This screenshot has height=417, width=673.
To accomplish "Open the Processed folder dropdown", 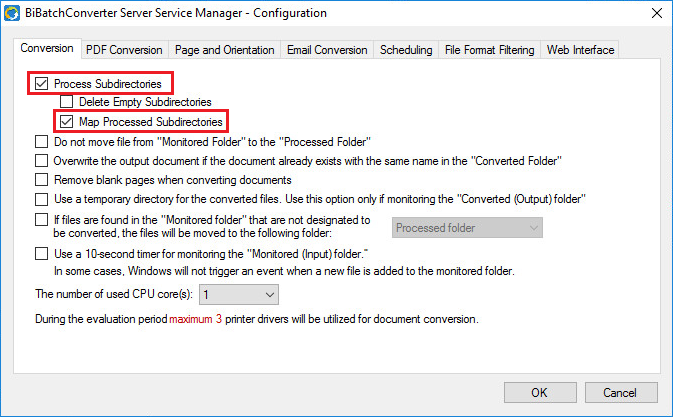I will coord(467,228).
